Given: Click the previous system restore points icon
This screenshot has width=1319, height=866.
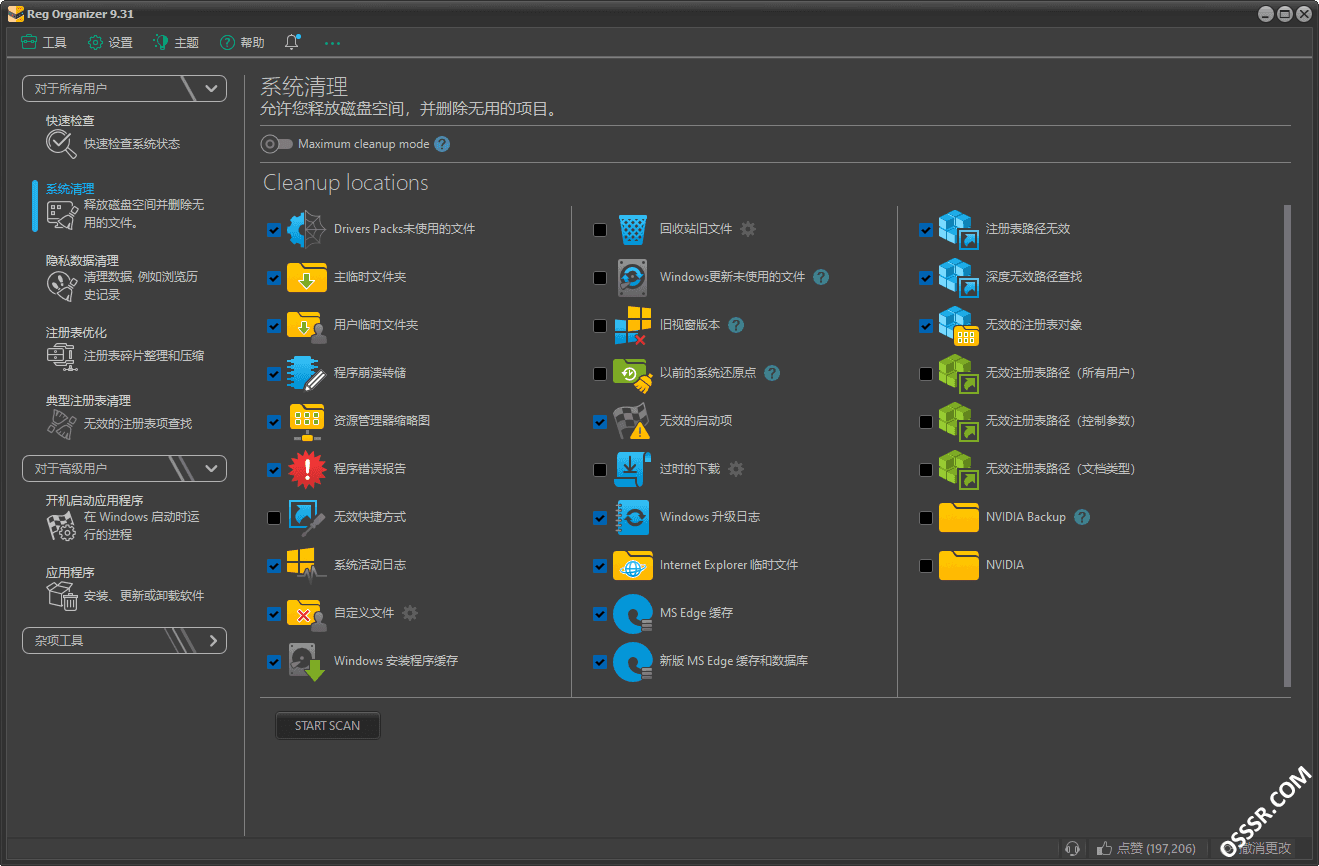Looking at the screenshot, I should (x=633, y=373).
